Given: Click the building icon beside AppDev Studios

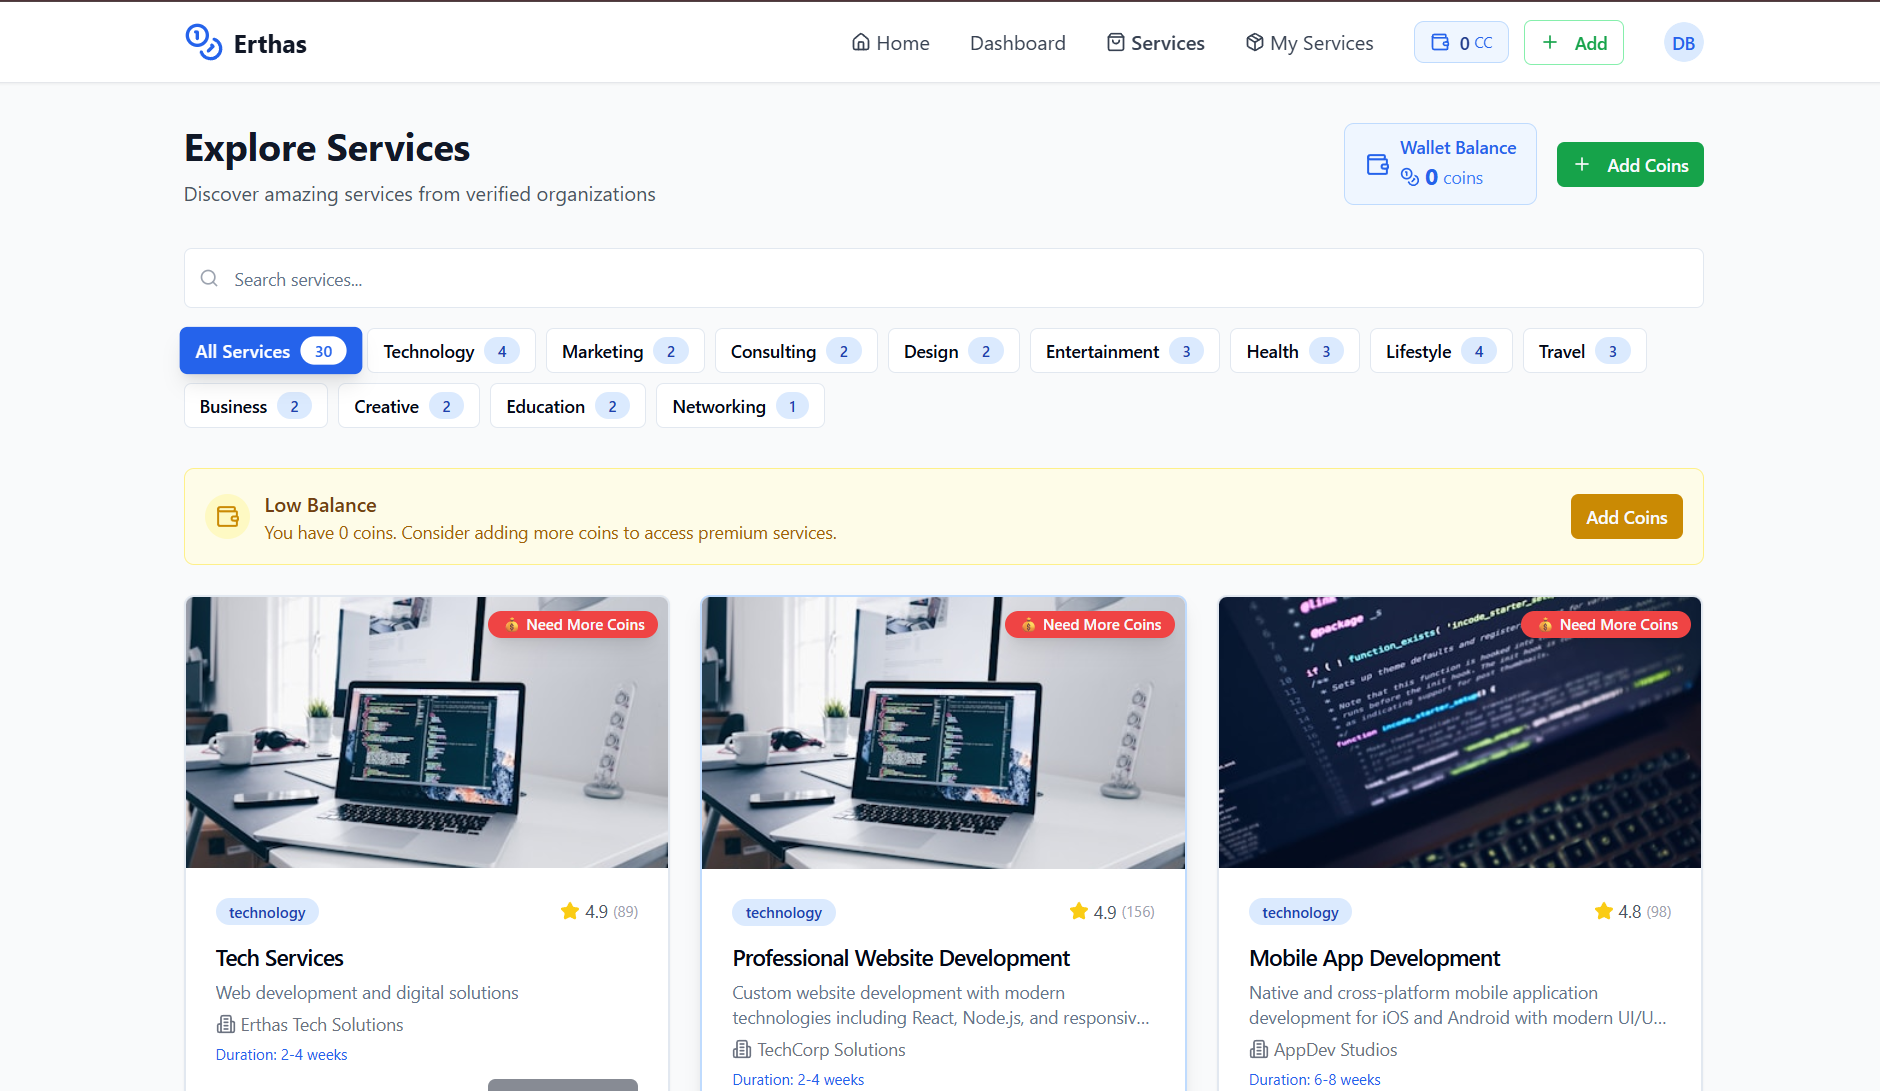Looking at the screenshot, I should pos(1258,1049).
